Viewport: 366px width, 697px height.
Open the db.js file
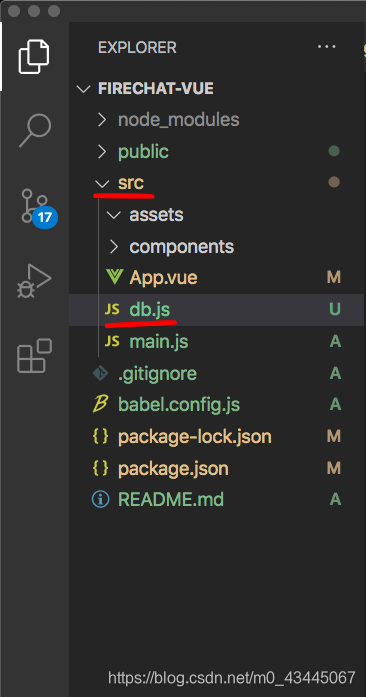(216, 309)
